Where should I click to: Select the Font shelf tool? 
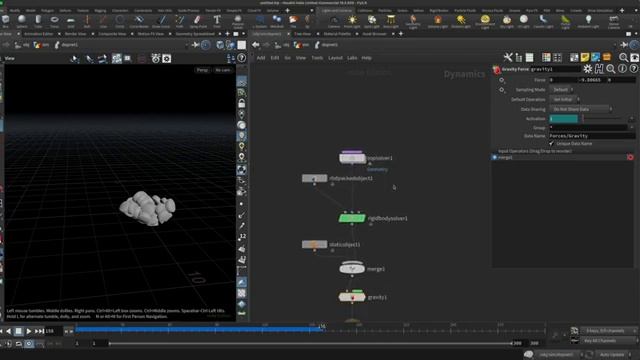(217, 21)
